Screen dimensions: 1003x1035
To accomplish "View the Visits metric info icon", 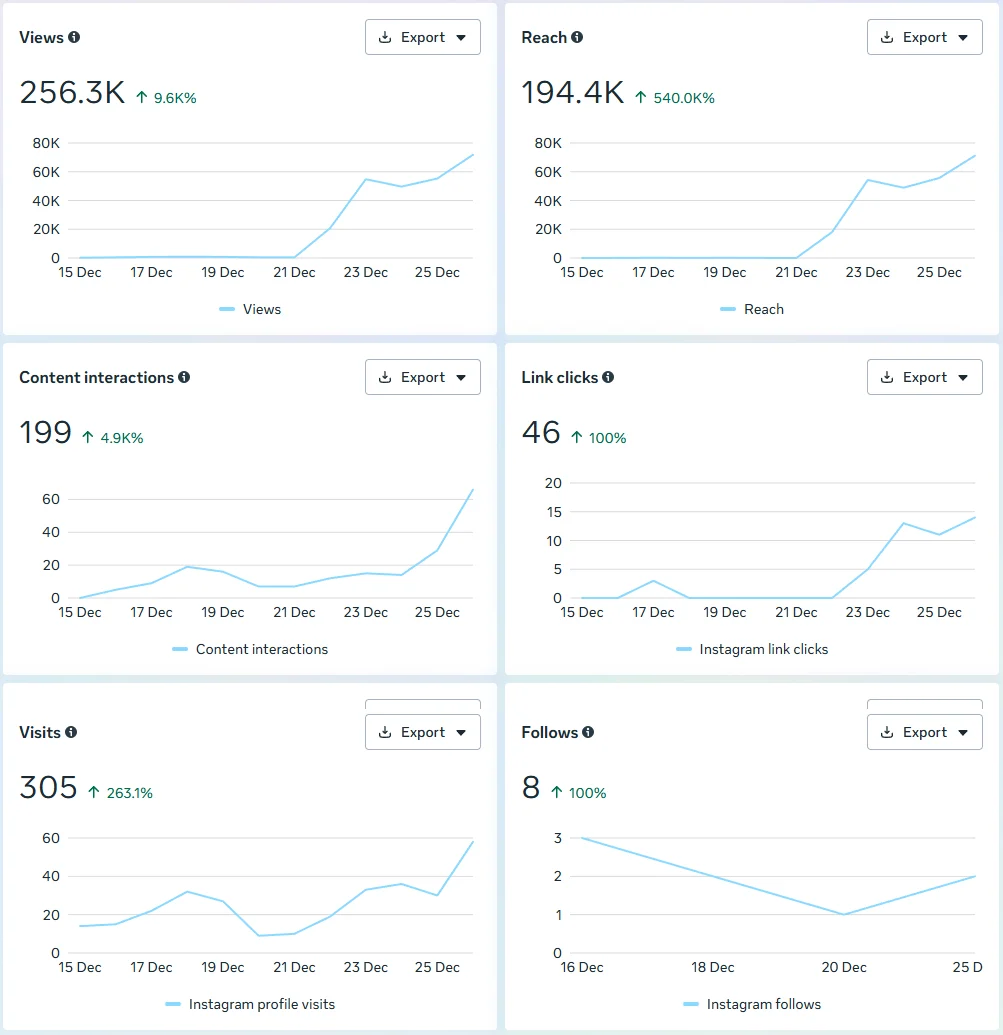I will coord(70,732).
